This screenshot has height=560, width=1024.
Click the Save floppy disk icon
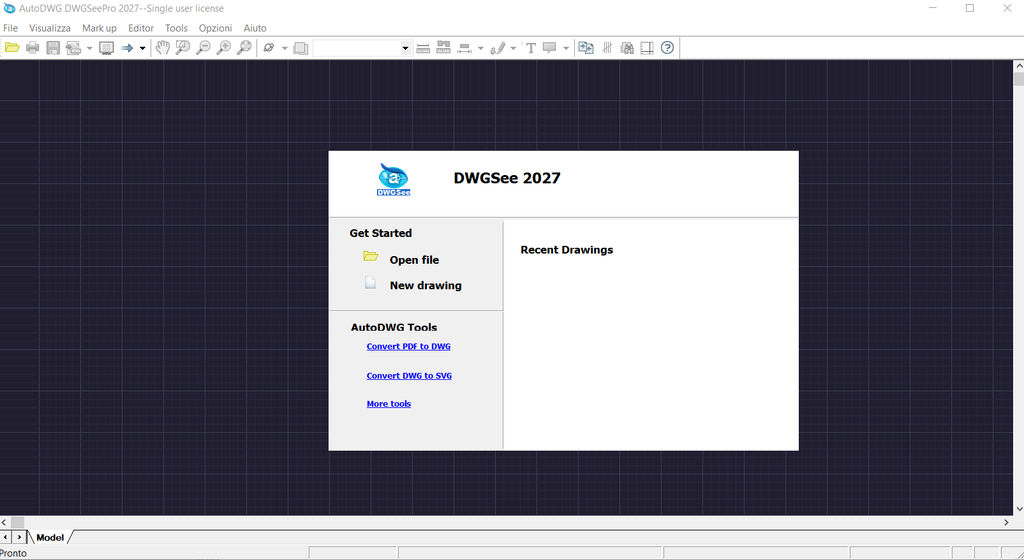click(x=53, y=48)
